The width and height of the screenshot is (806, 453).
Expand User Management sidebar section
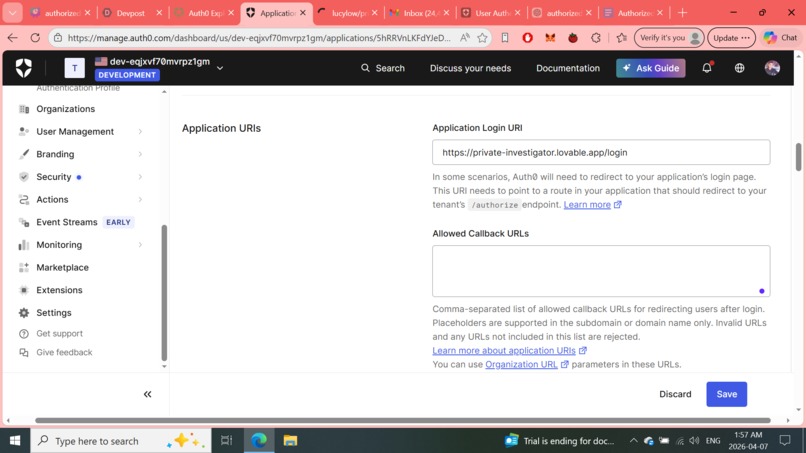click(x=81, y=132)
